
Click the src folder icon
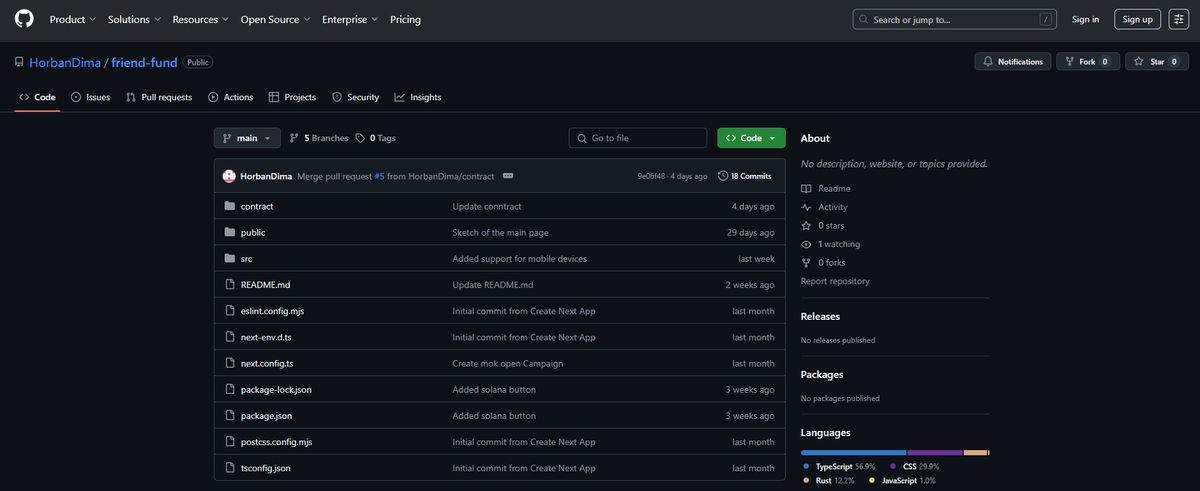coord(230,258)
